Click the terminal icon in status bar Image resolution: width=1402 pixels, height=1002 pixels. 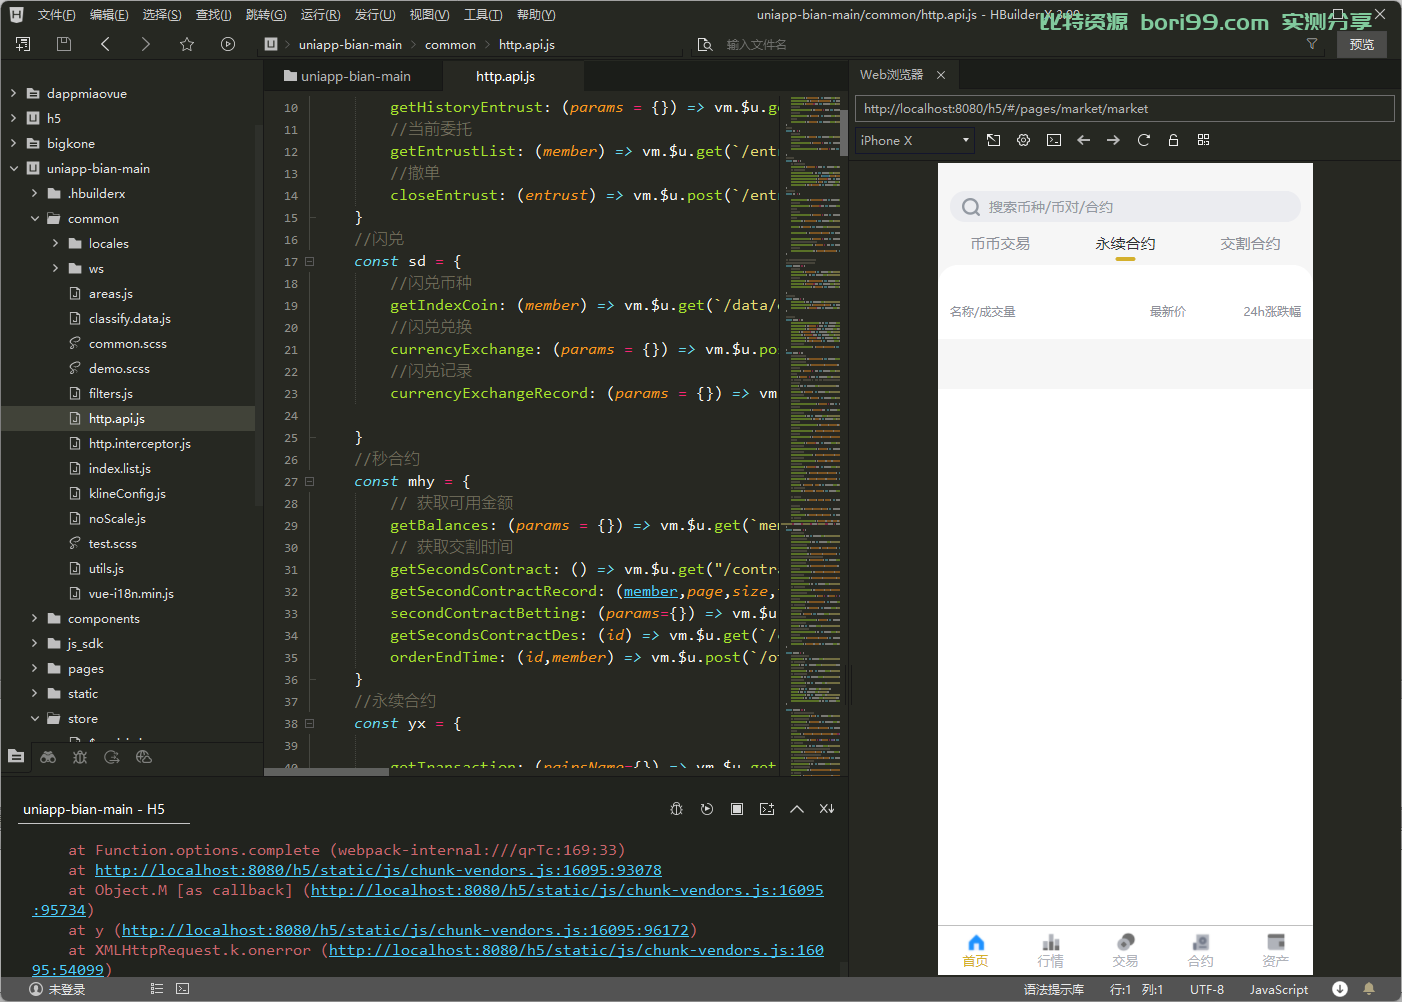(x=182, y=989)
